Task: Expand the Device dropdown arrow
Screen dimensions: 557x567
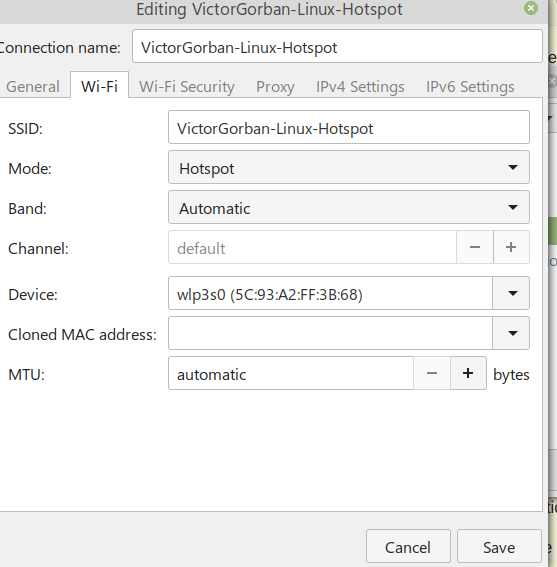Action: click(511, 293)
